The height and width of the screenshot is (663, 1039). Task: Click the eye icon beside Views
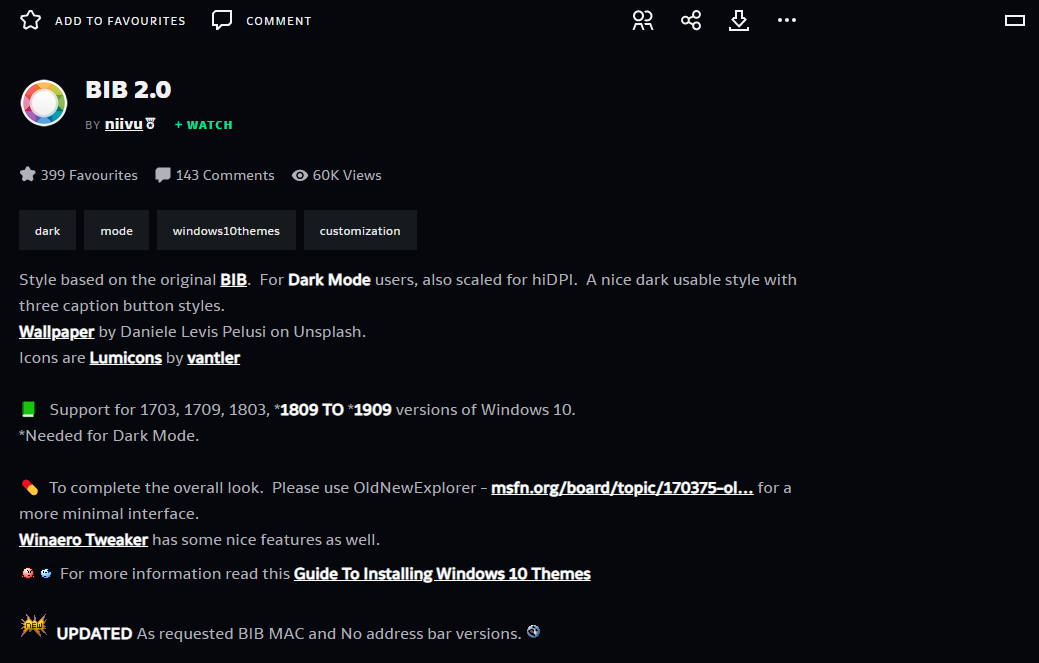[x=300, y=176]
